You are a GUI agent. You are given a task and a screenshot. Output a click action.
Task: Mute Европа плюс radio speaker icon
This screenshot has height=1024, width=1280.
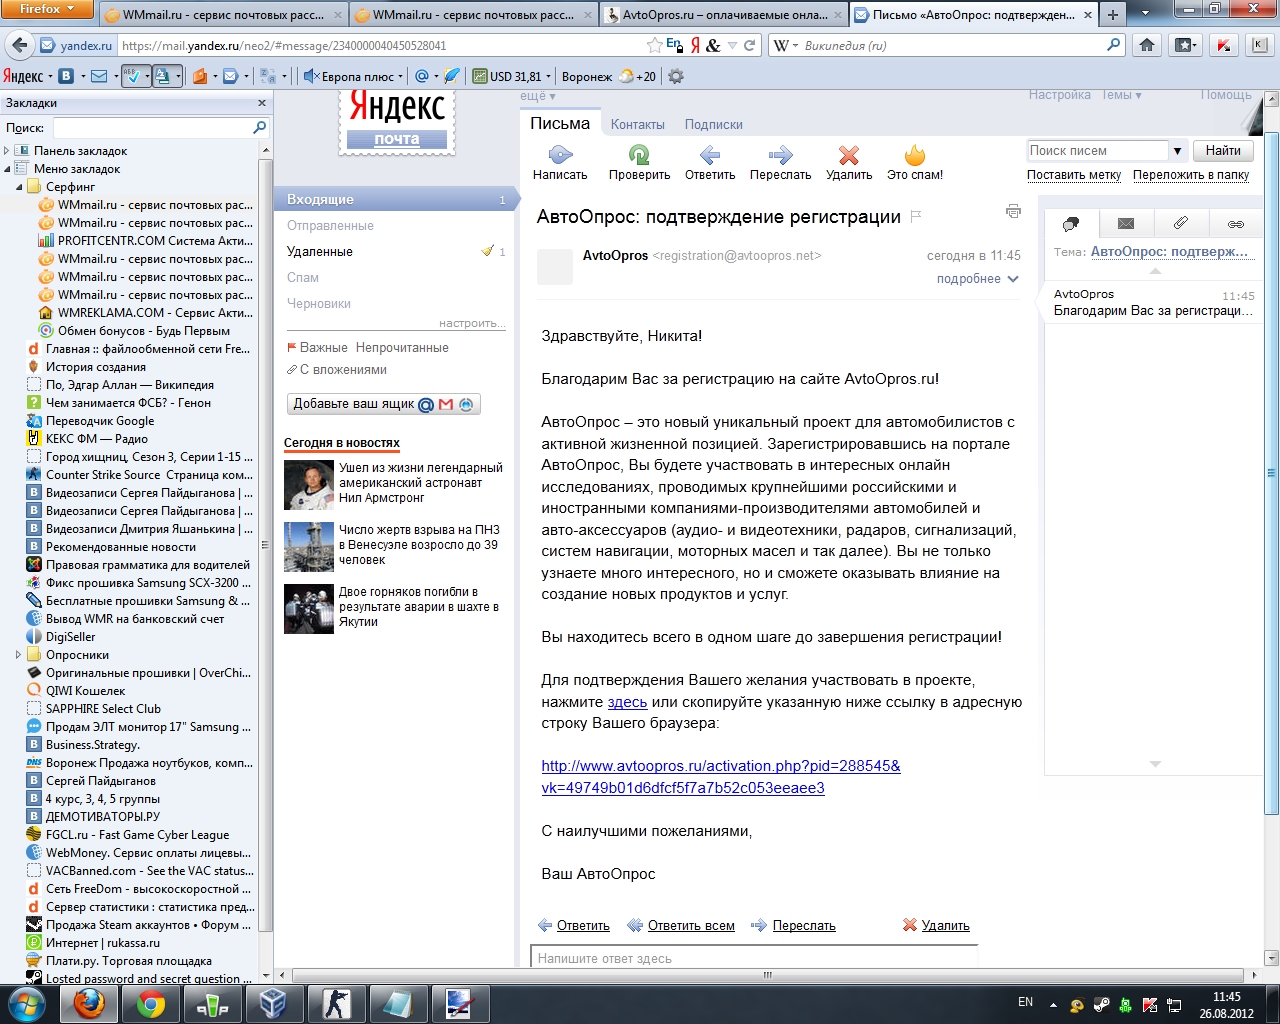click(311, 76)
